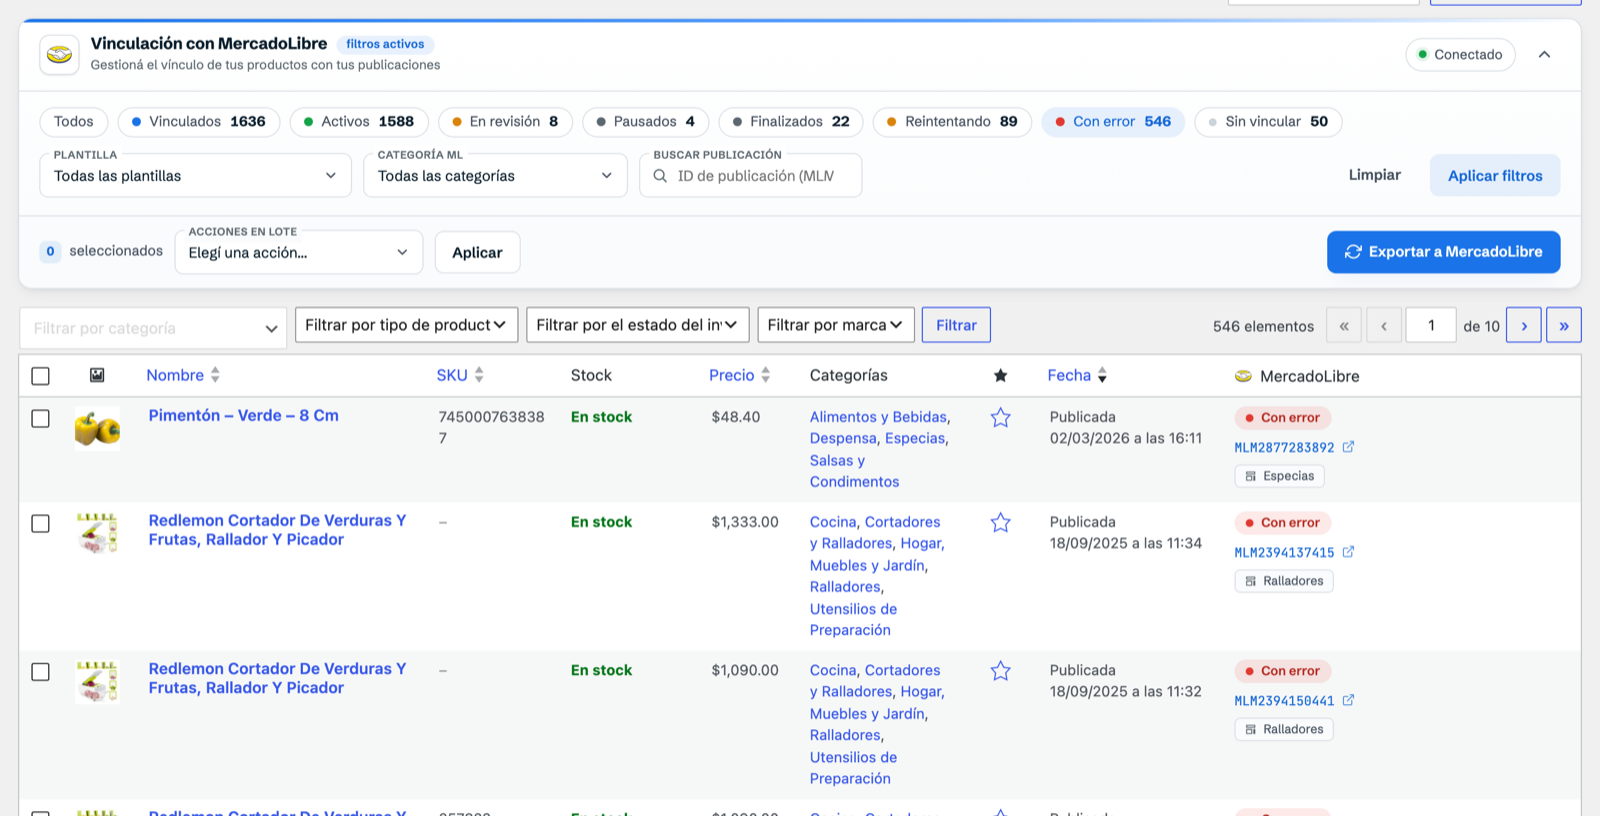
Task: Click the image column header icon
Action: point(97,375)
